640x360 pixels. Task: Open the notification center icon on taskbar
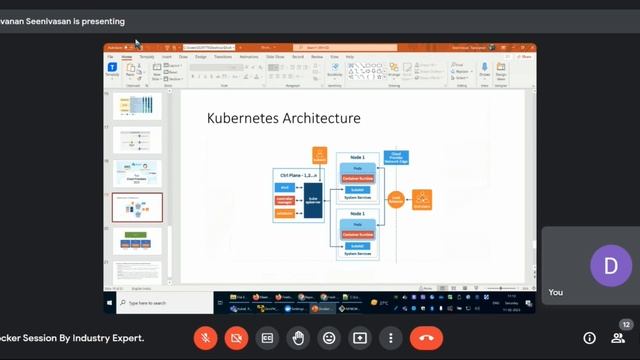529,303
